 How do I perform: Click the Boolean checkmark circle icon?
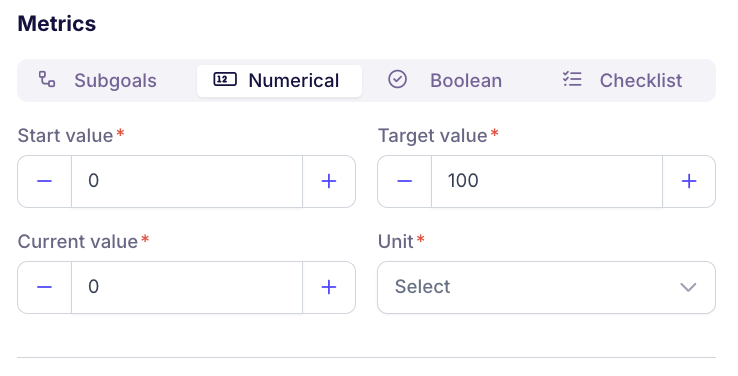click(397, 80)
